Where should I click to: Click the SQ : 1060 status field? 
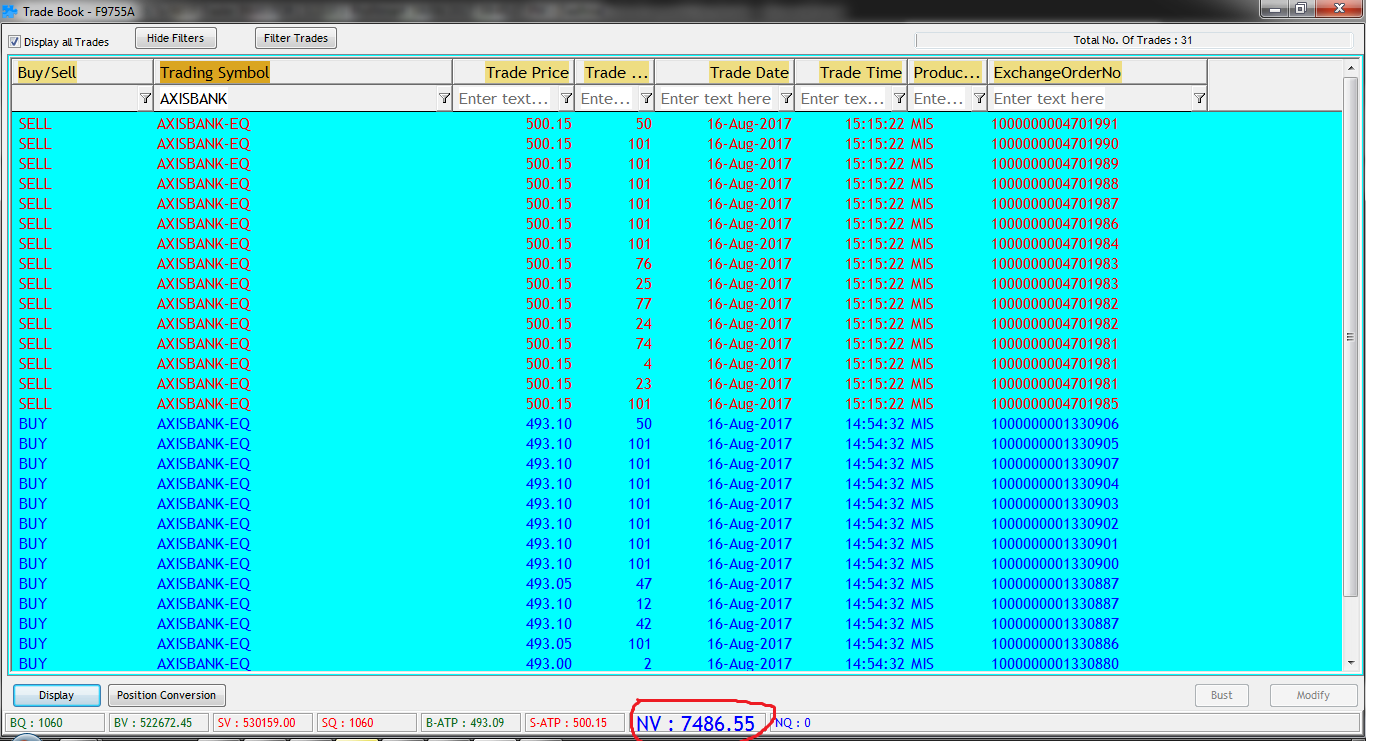point(367,723)
